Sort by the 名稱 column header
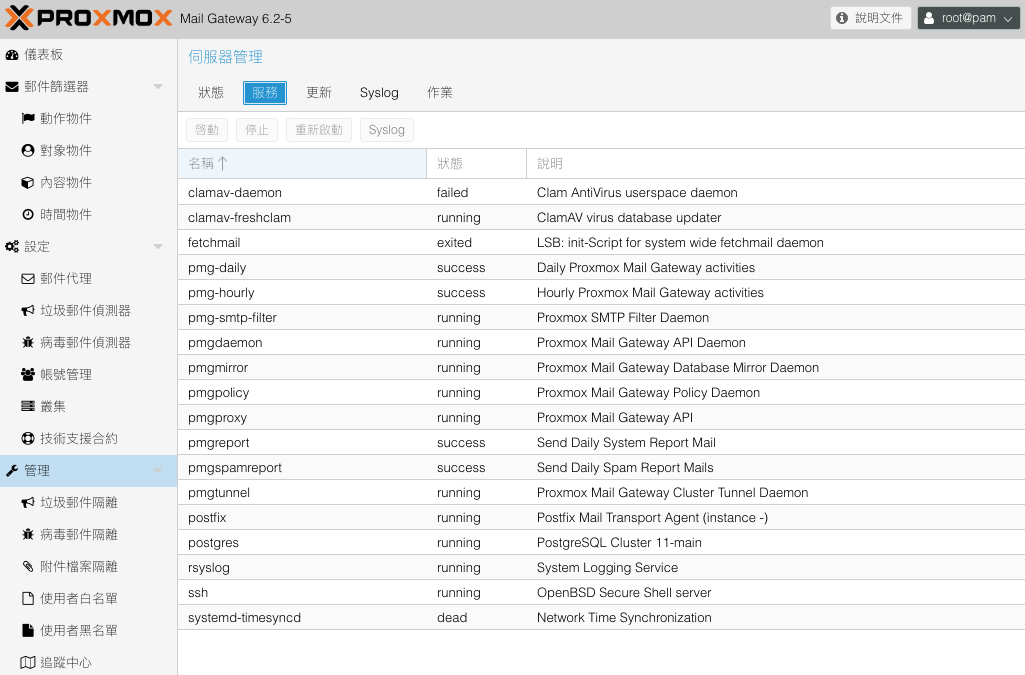The height and width of the screenshot is (675, 1025). tap(302, 163)
